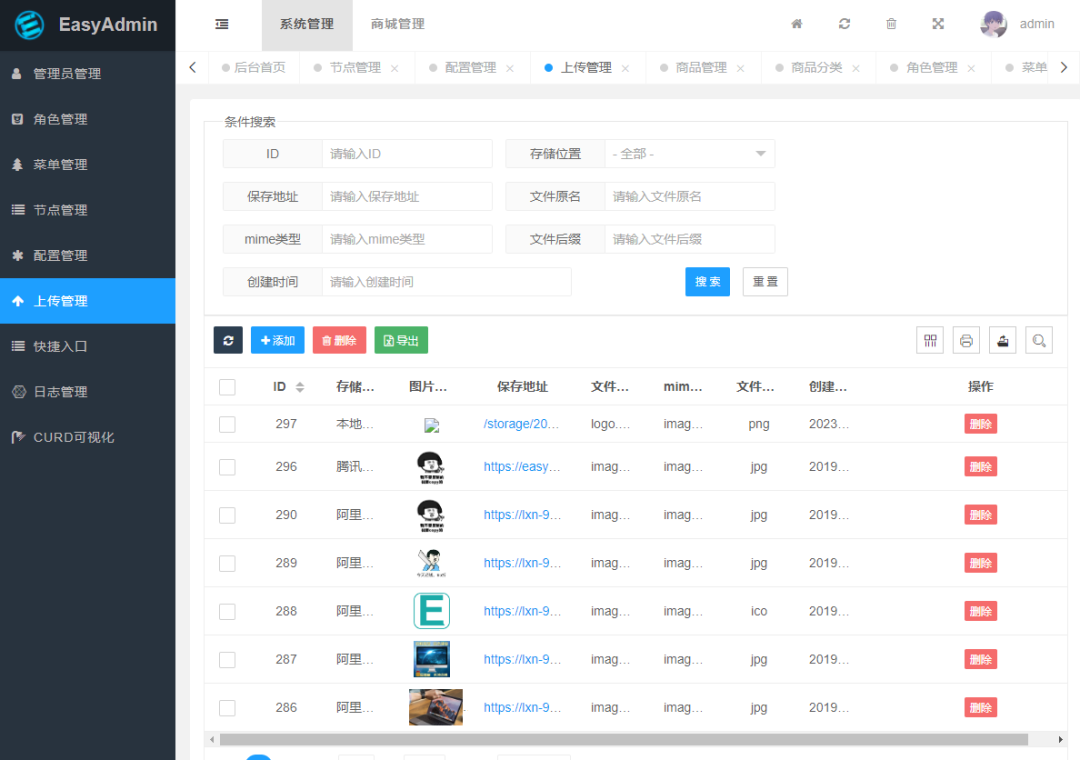Screen dimensions: 1080x760
Task: Click the 请输入ID input field
Action: click(x=407, y=153)
